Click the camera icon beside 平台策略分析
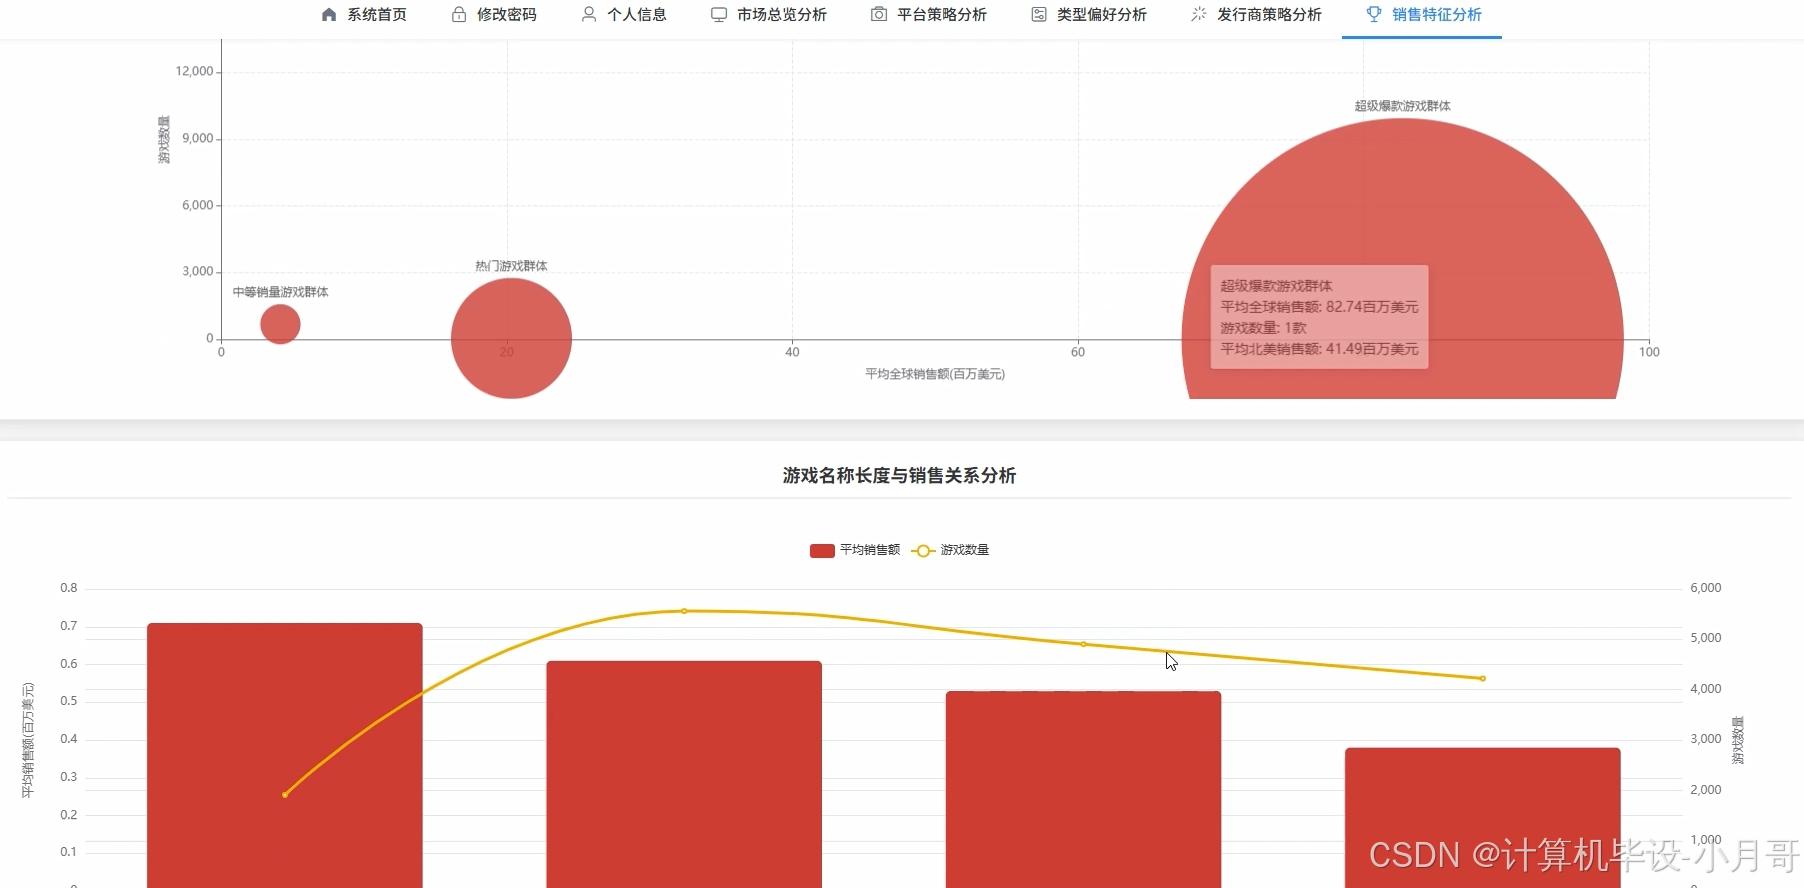The width and height of the screenshot is (1804, 888). [879, 14]
